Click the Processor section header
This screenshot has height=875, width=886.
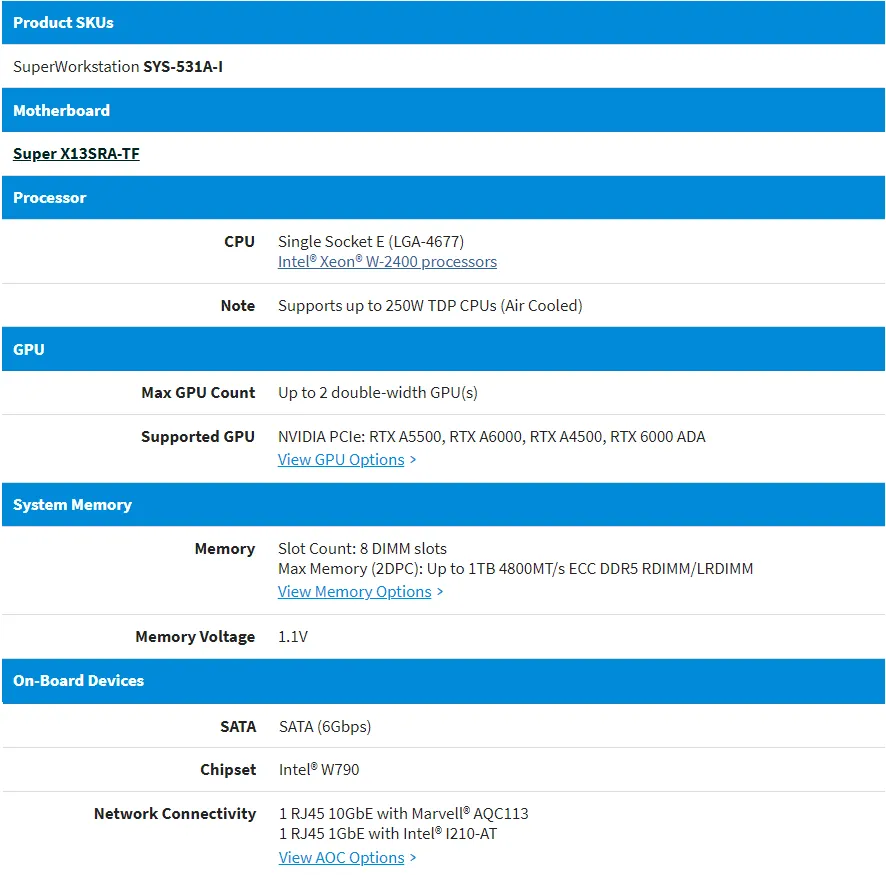[x=443, y=198]
